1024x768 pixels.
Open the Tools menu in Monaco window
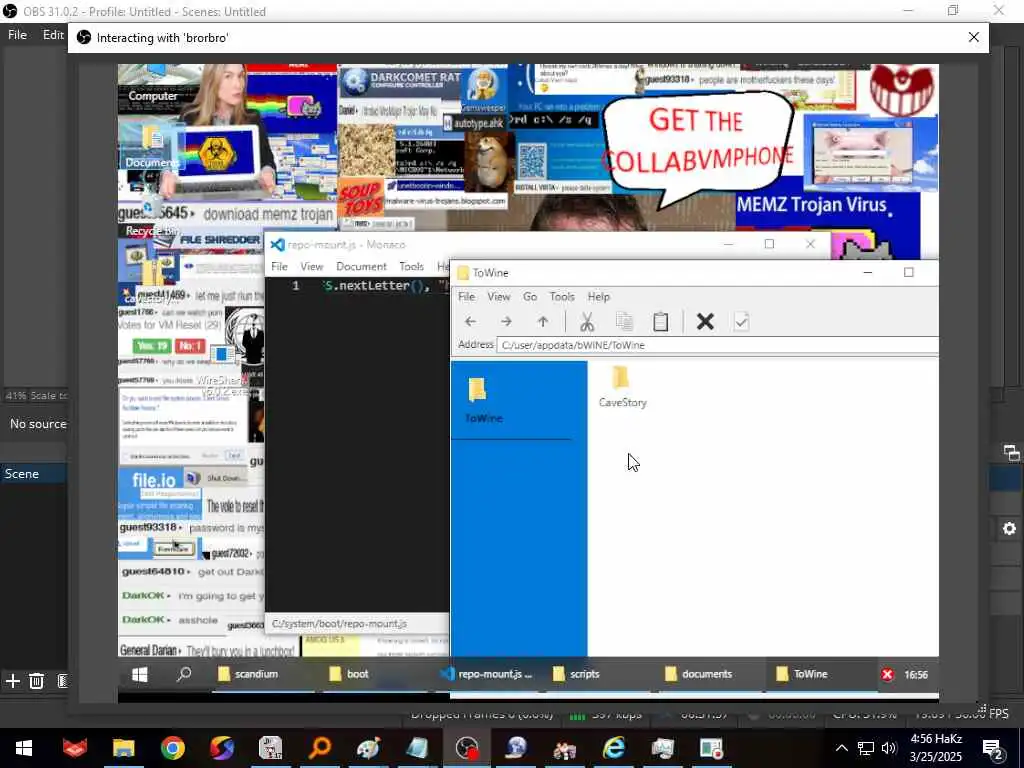point(411,266)
